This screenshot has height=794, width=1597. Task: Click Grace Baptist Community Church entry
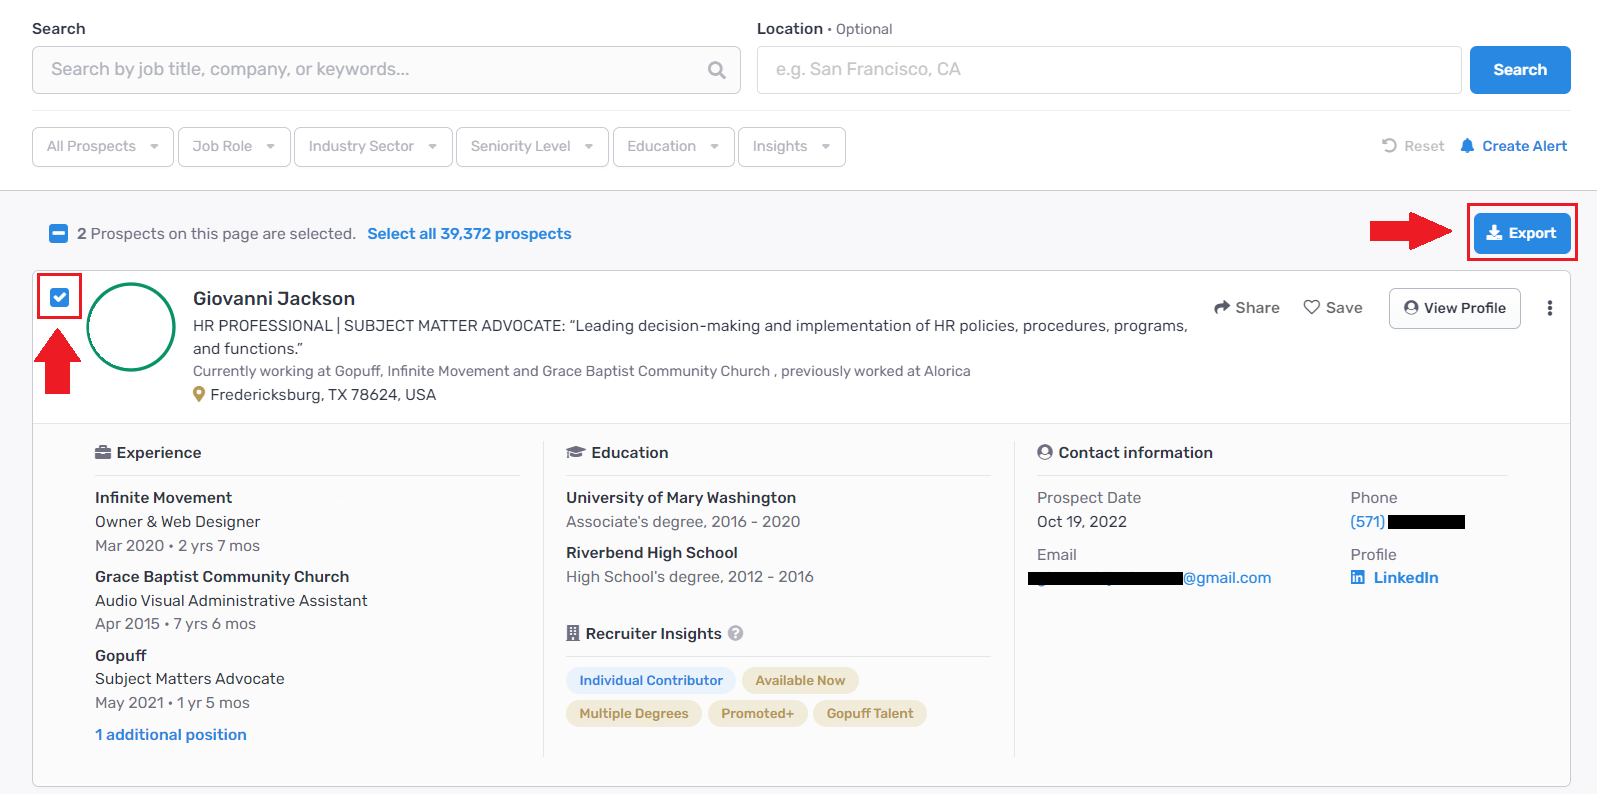coord(222,577)
